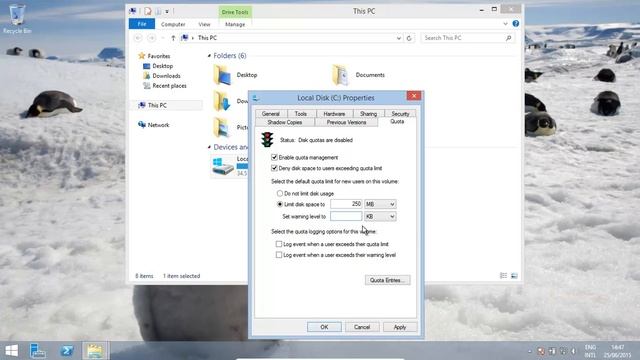This screenshot has width=640, height=360.
Task: Click This PC in the address bar
Action: point(207,38)
